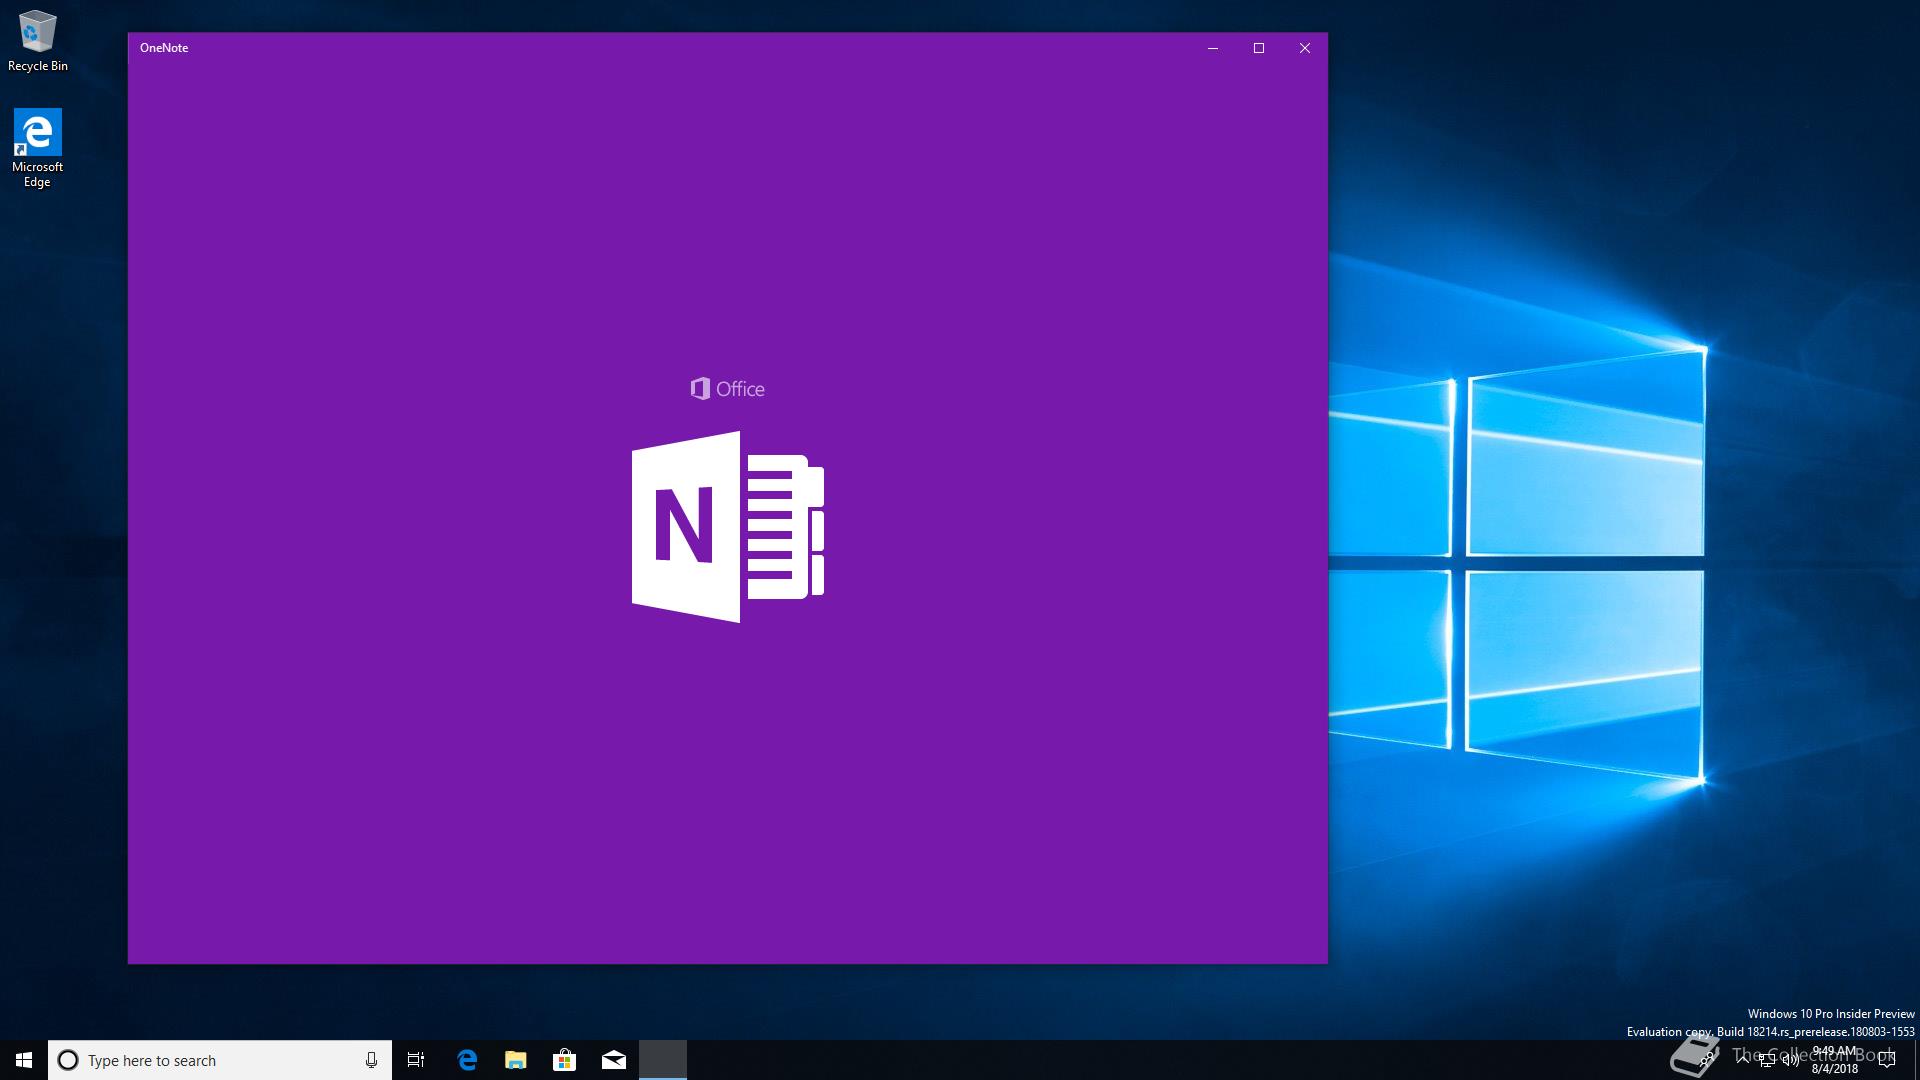Minimize the OneNote window
Image resolution: width=1920 pixels, height=1080 pixels.
tap(1213, 48)
